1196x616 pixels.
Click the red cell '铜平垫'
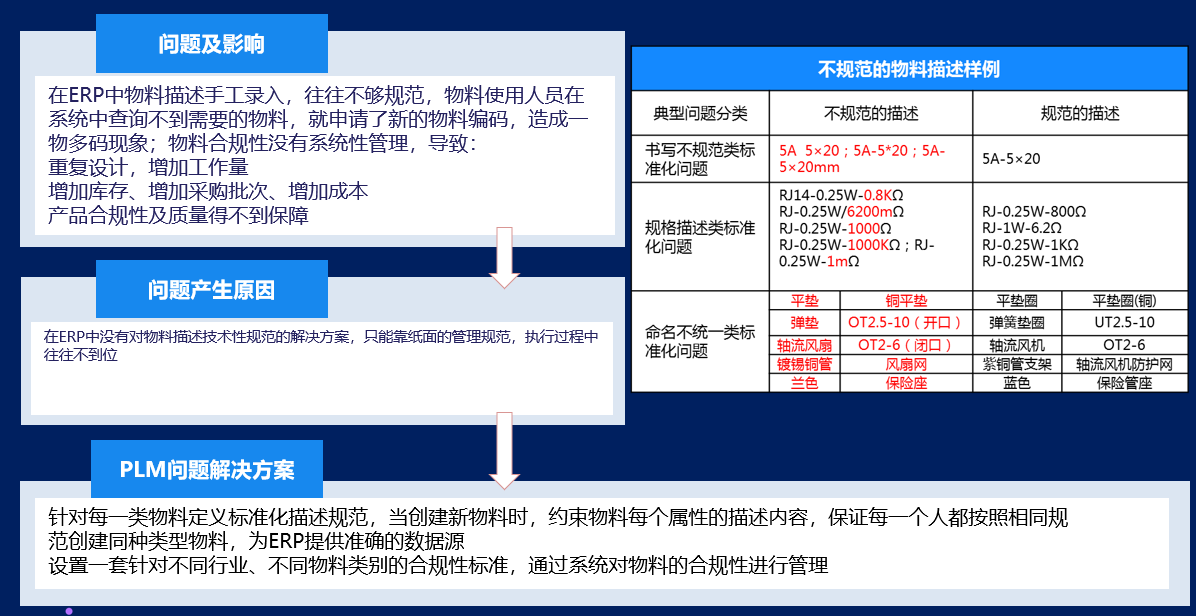point(906,300)
